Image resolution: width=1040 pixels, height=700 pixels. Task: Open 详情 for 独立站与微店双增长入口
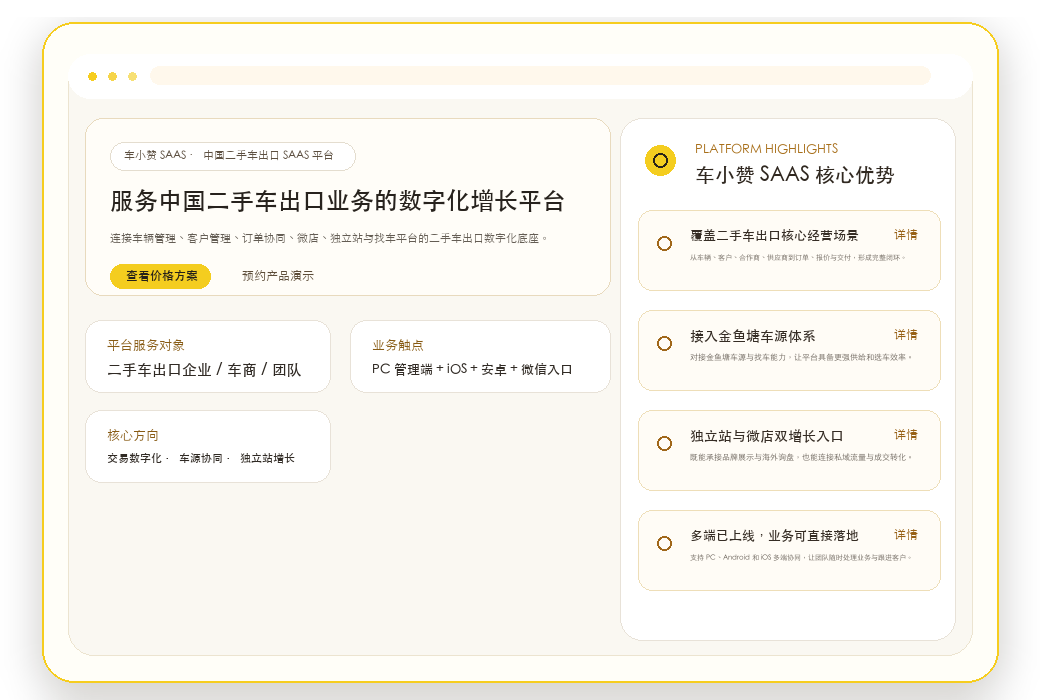coord(905,435)
